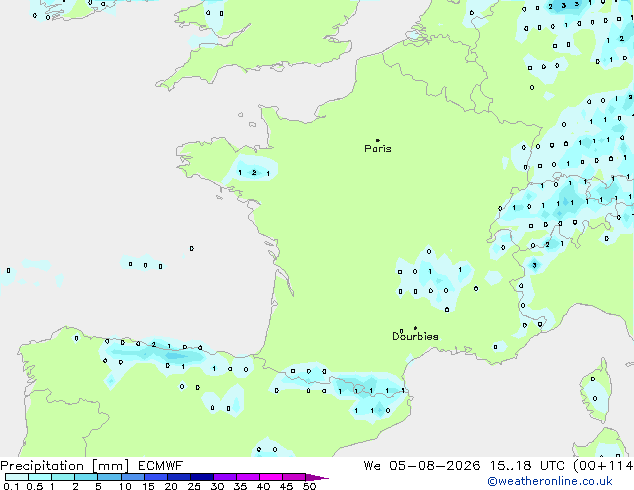Select the 0.1 mm lightest cyan legend swatch
This screenshot has height=490, width=634.
click(x=17, y=477)
